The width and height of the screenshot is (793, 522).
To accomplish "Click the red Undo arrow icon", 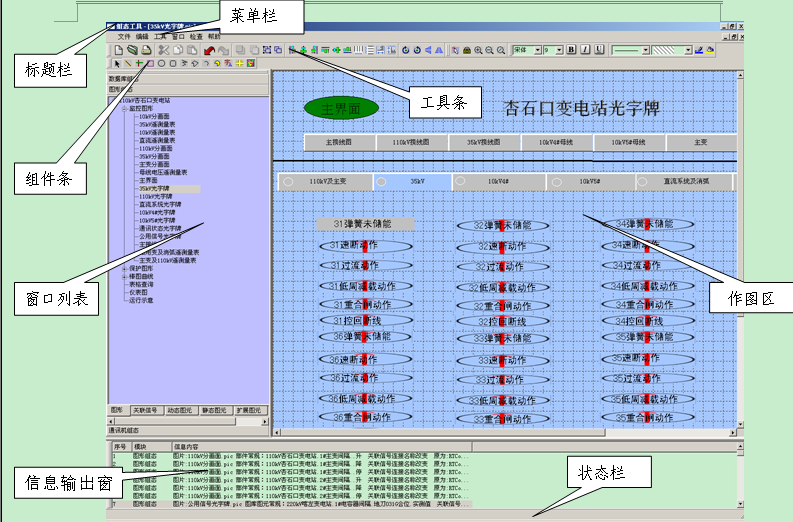I will click(208, 50).
